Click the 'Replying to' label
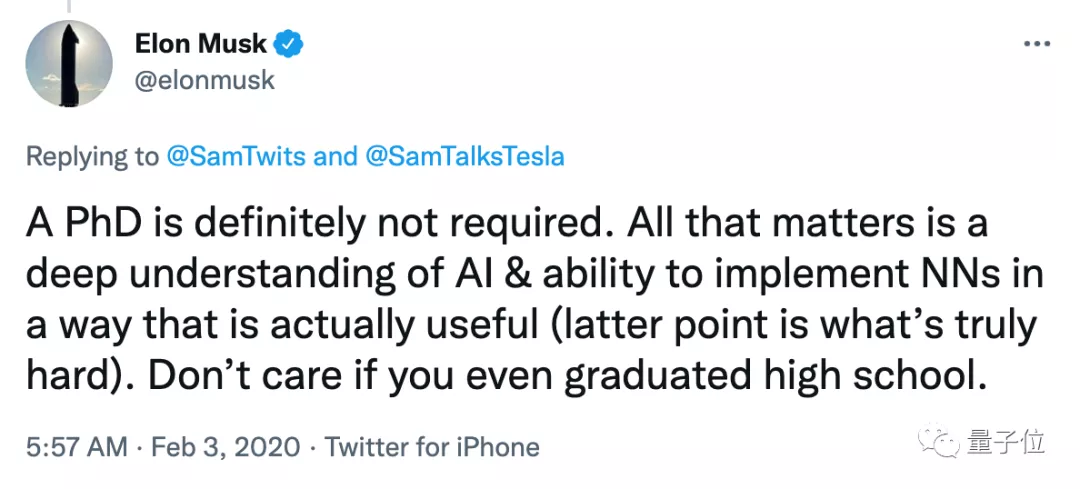This screenshot has width=1080, height=489. (x=92, y=156)
